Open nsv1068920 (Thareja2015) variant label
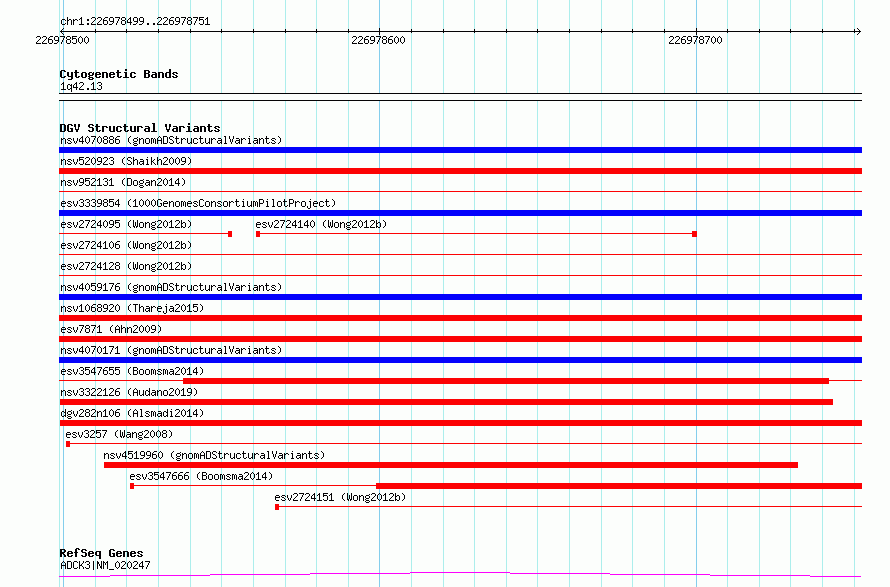Viewport: 890px width, 587px height. (x=132, y=308)
